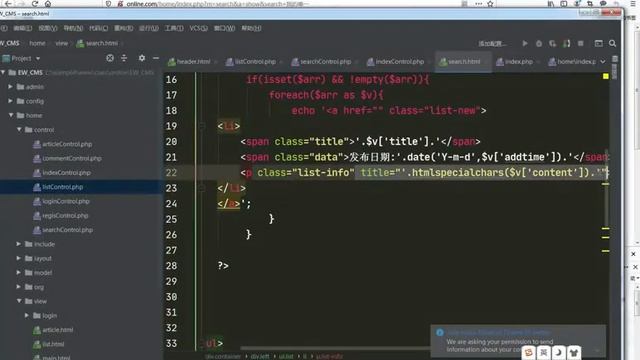This screenshot has height=360, width=640.
Task: Click the browser screenshot crop icon
Action: tap(590, 4)
